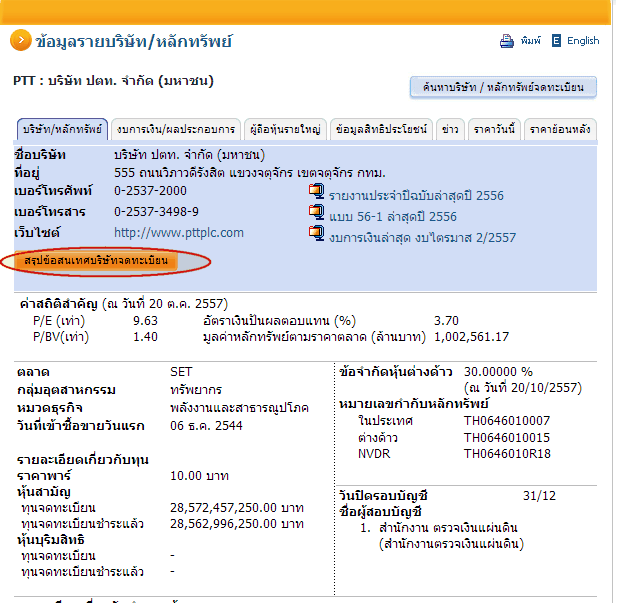Viewport: 617px width, 603px height.
Task: Click icon next to รายงานประจำปีฉบับล่าสุดปี 2556
Action: pos(316,191)
